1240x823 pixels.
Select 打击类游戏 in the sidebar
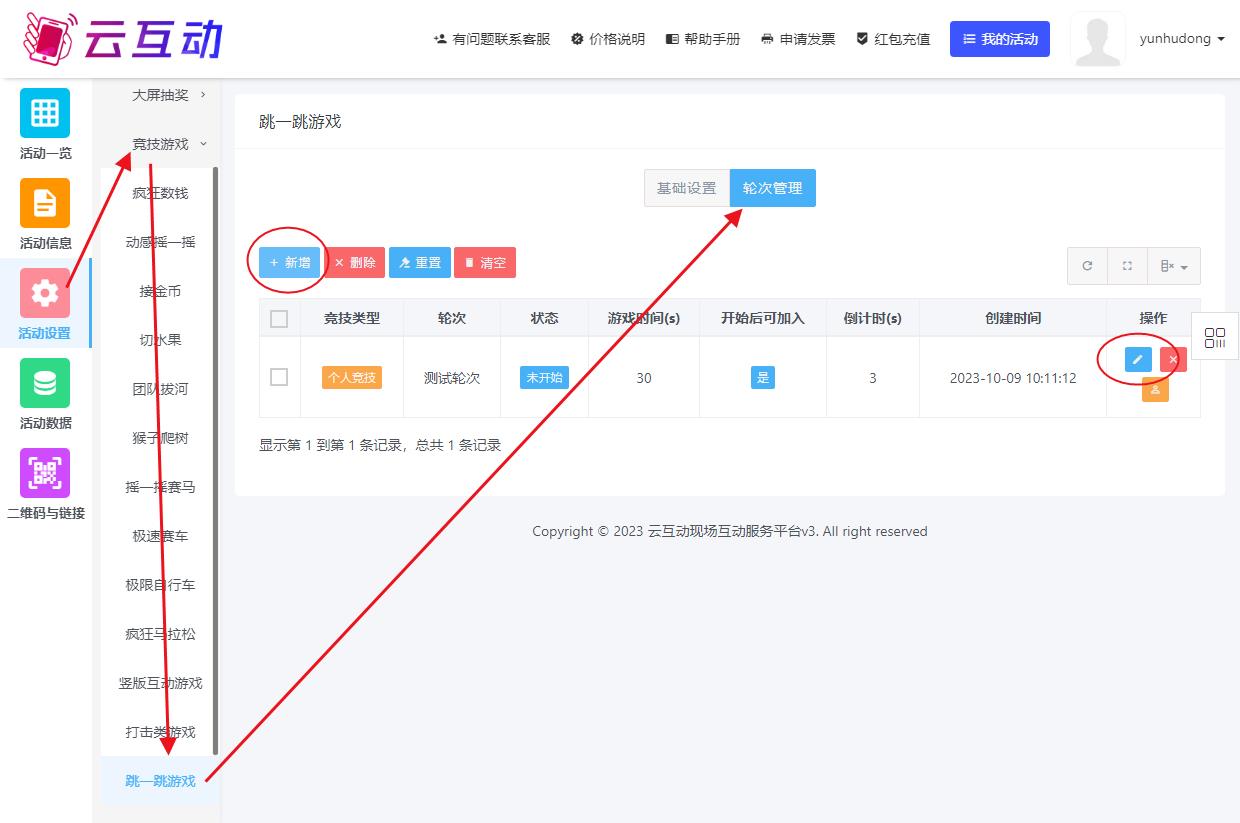click(x=160, y=732)
